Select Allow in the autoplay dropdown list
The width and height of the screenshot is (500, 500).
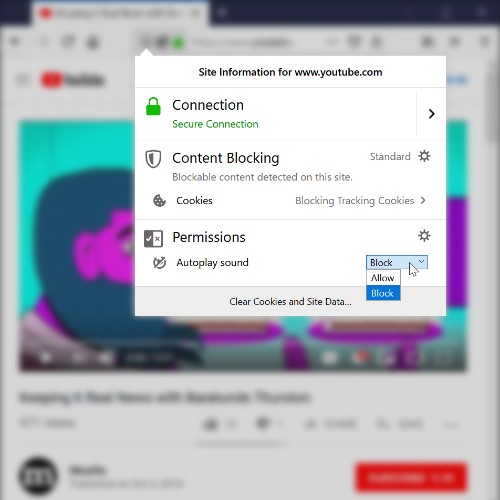(383, 278)
